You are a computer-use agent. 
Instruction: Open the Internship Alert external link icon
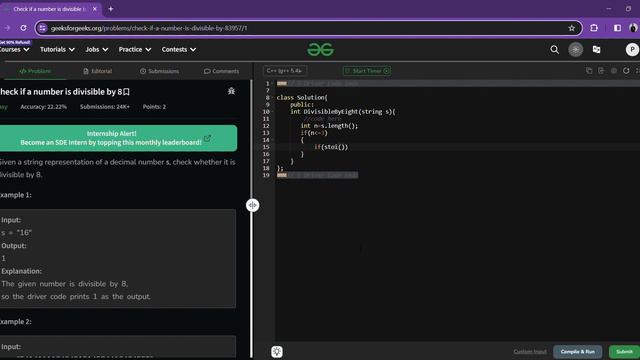point(207,138)
